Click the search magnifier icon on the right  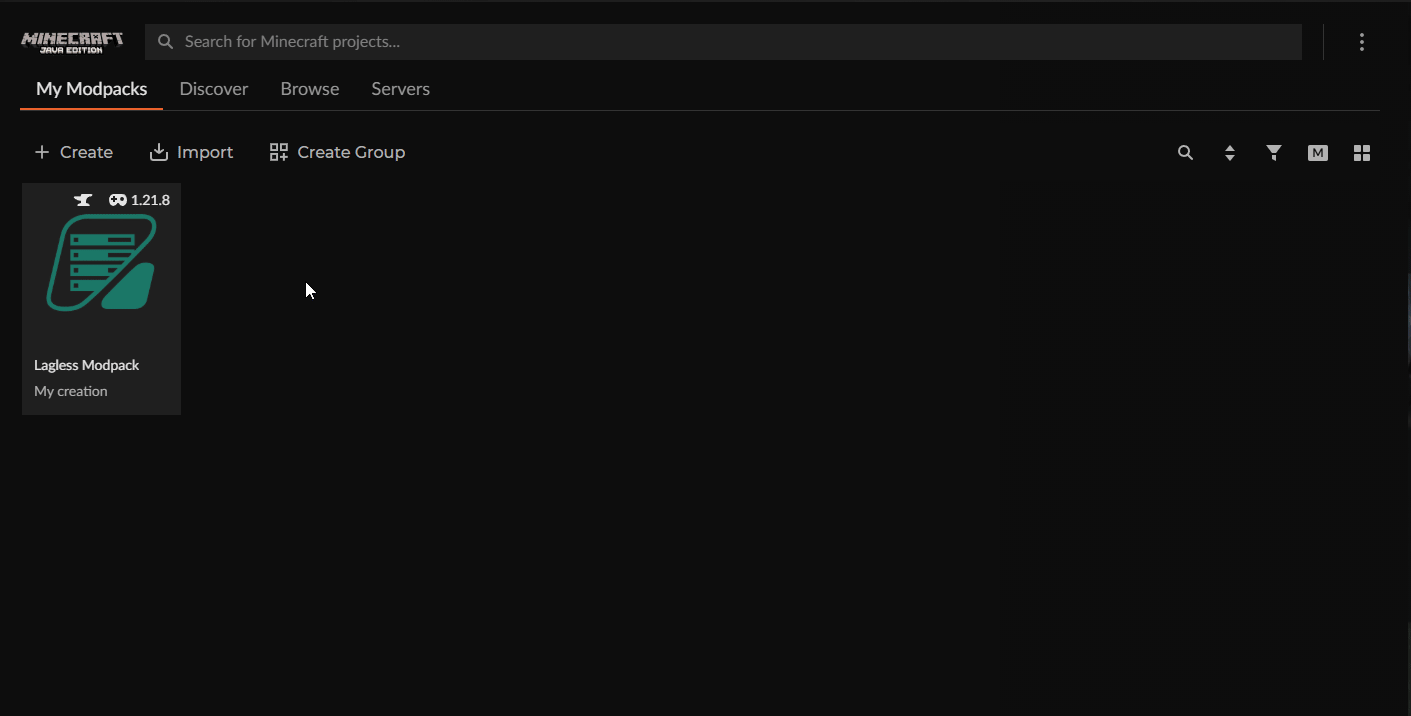[1185, 152]
